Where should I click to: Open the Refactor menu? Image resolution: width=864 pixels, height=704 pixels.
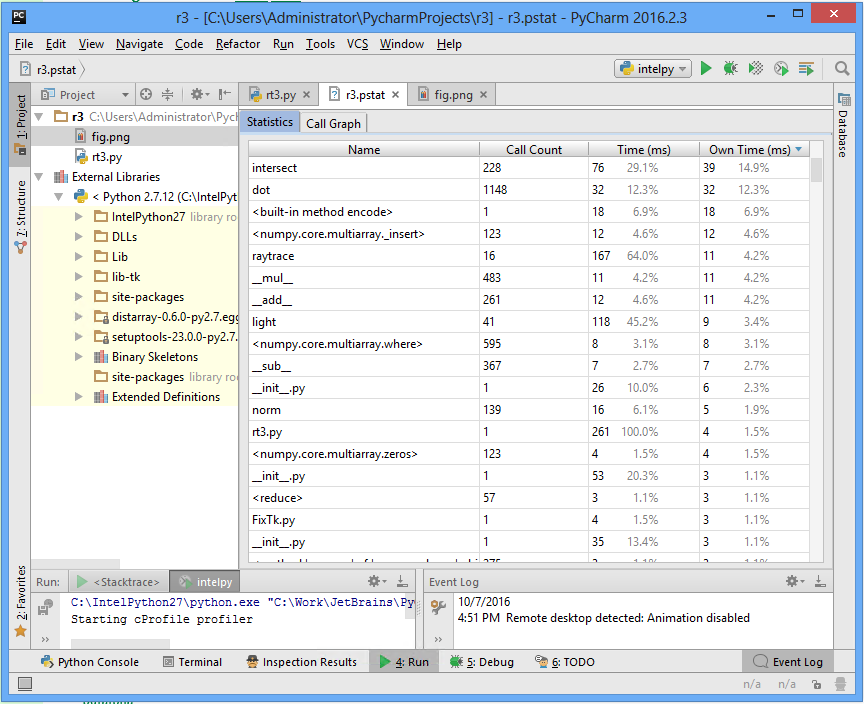[237, 44]
